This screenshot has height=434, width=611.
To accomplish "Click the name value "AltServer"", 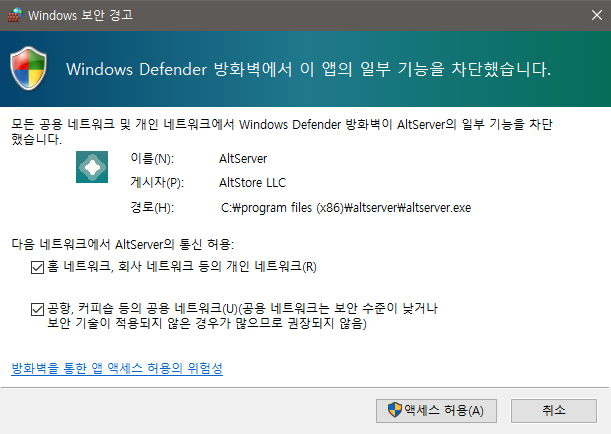I will pos(243,159).
